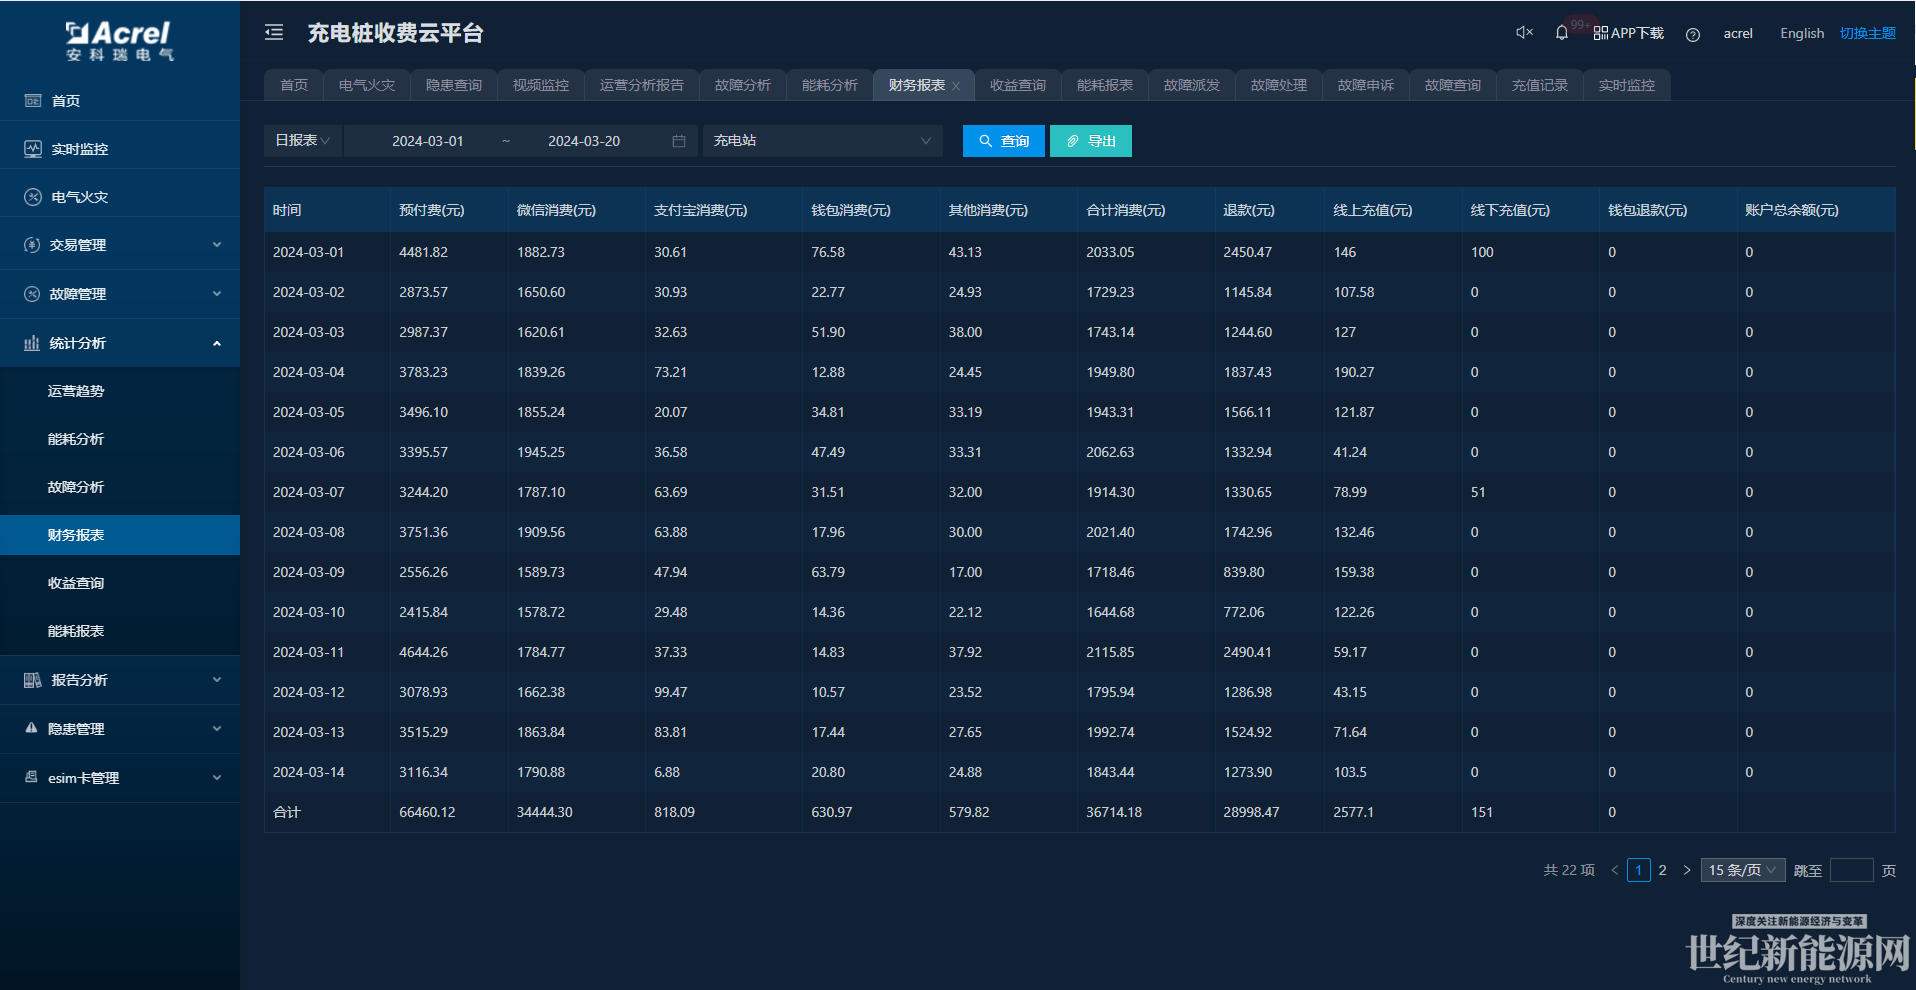The width and height of the screenshot is (1916, 990).
Task: Go to 首页 in the sidebar
Action: click(x=66, y=101)
